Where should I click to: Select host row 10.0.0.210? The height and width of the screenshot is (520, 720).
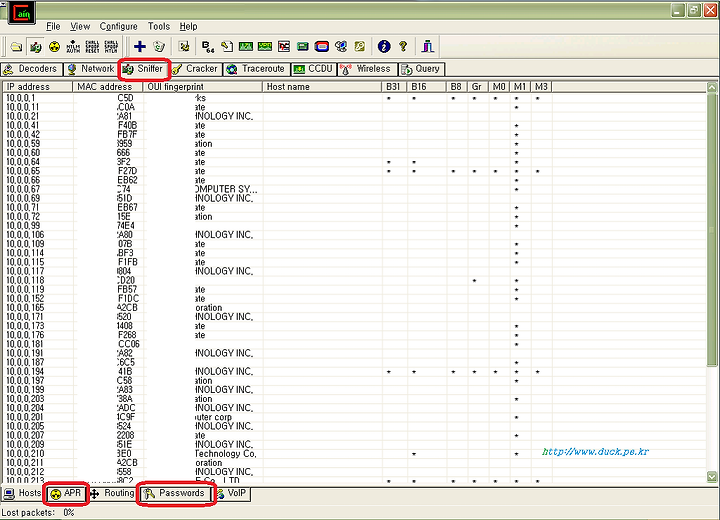[x=354, y=453]
